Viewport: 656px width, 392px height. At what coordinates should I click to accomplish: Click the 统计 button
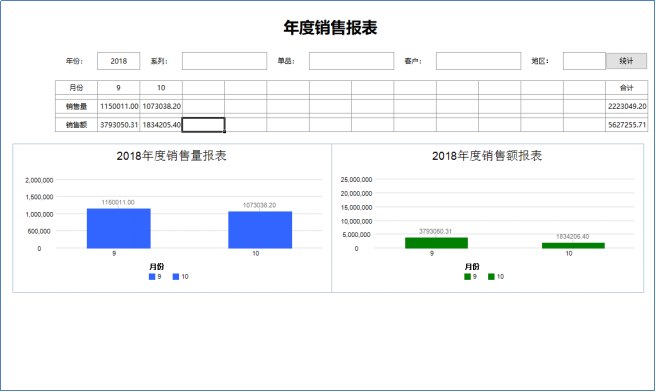tap(626, 61)
